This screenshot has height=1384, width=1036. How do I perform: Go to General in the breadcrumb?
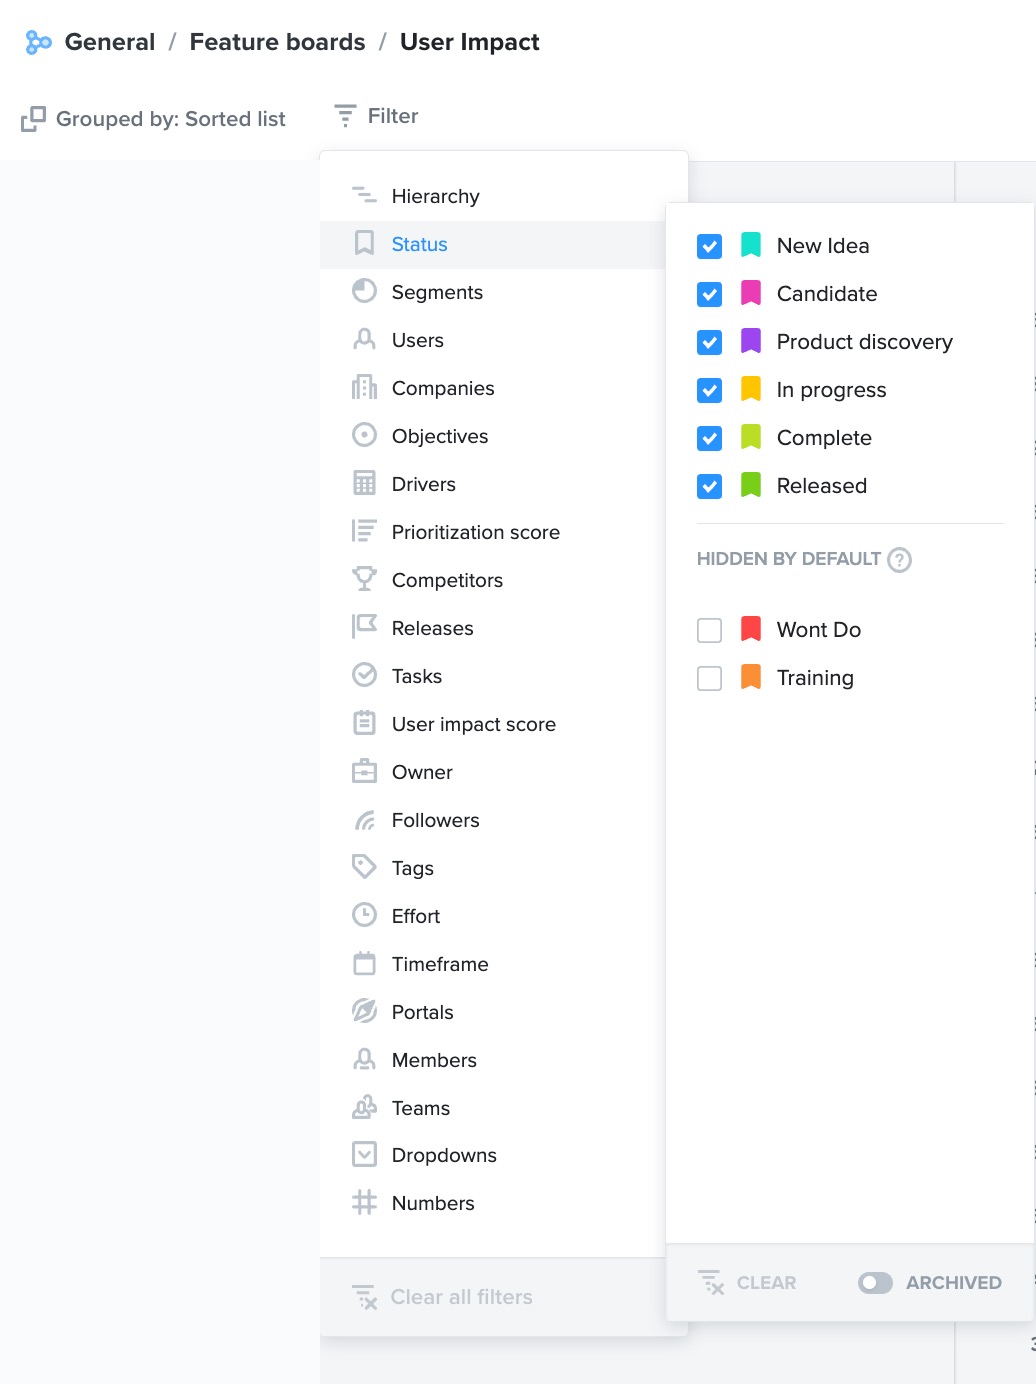tap(110, 42)
